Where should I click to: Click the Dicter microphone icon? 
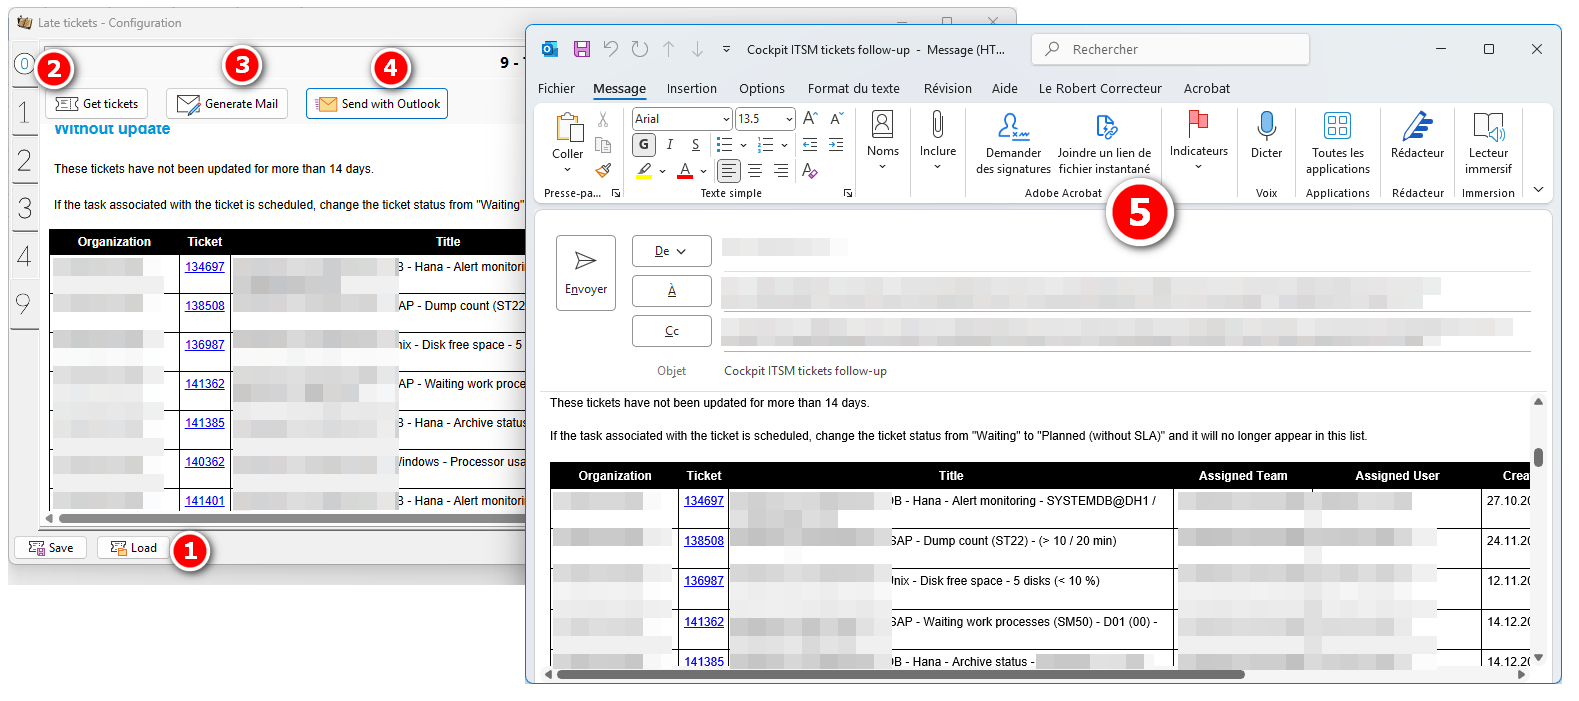(x=1266, y=127)
